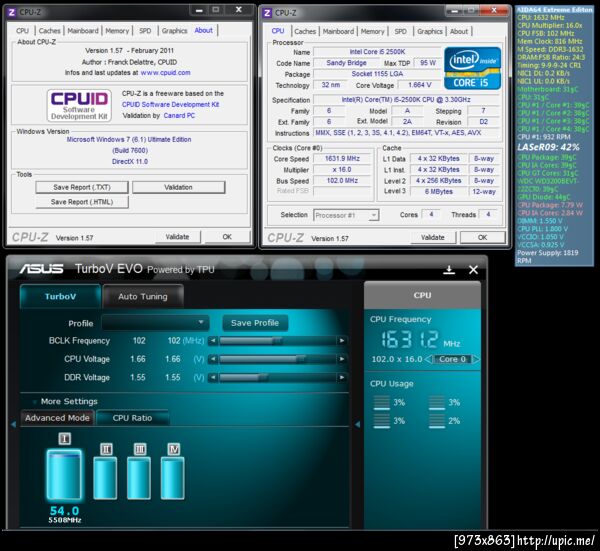Select core I indicator in CPU Ratio
The image size is (600, 551).
65,439
